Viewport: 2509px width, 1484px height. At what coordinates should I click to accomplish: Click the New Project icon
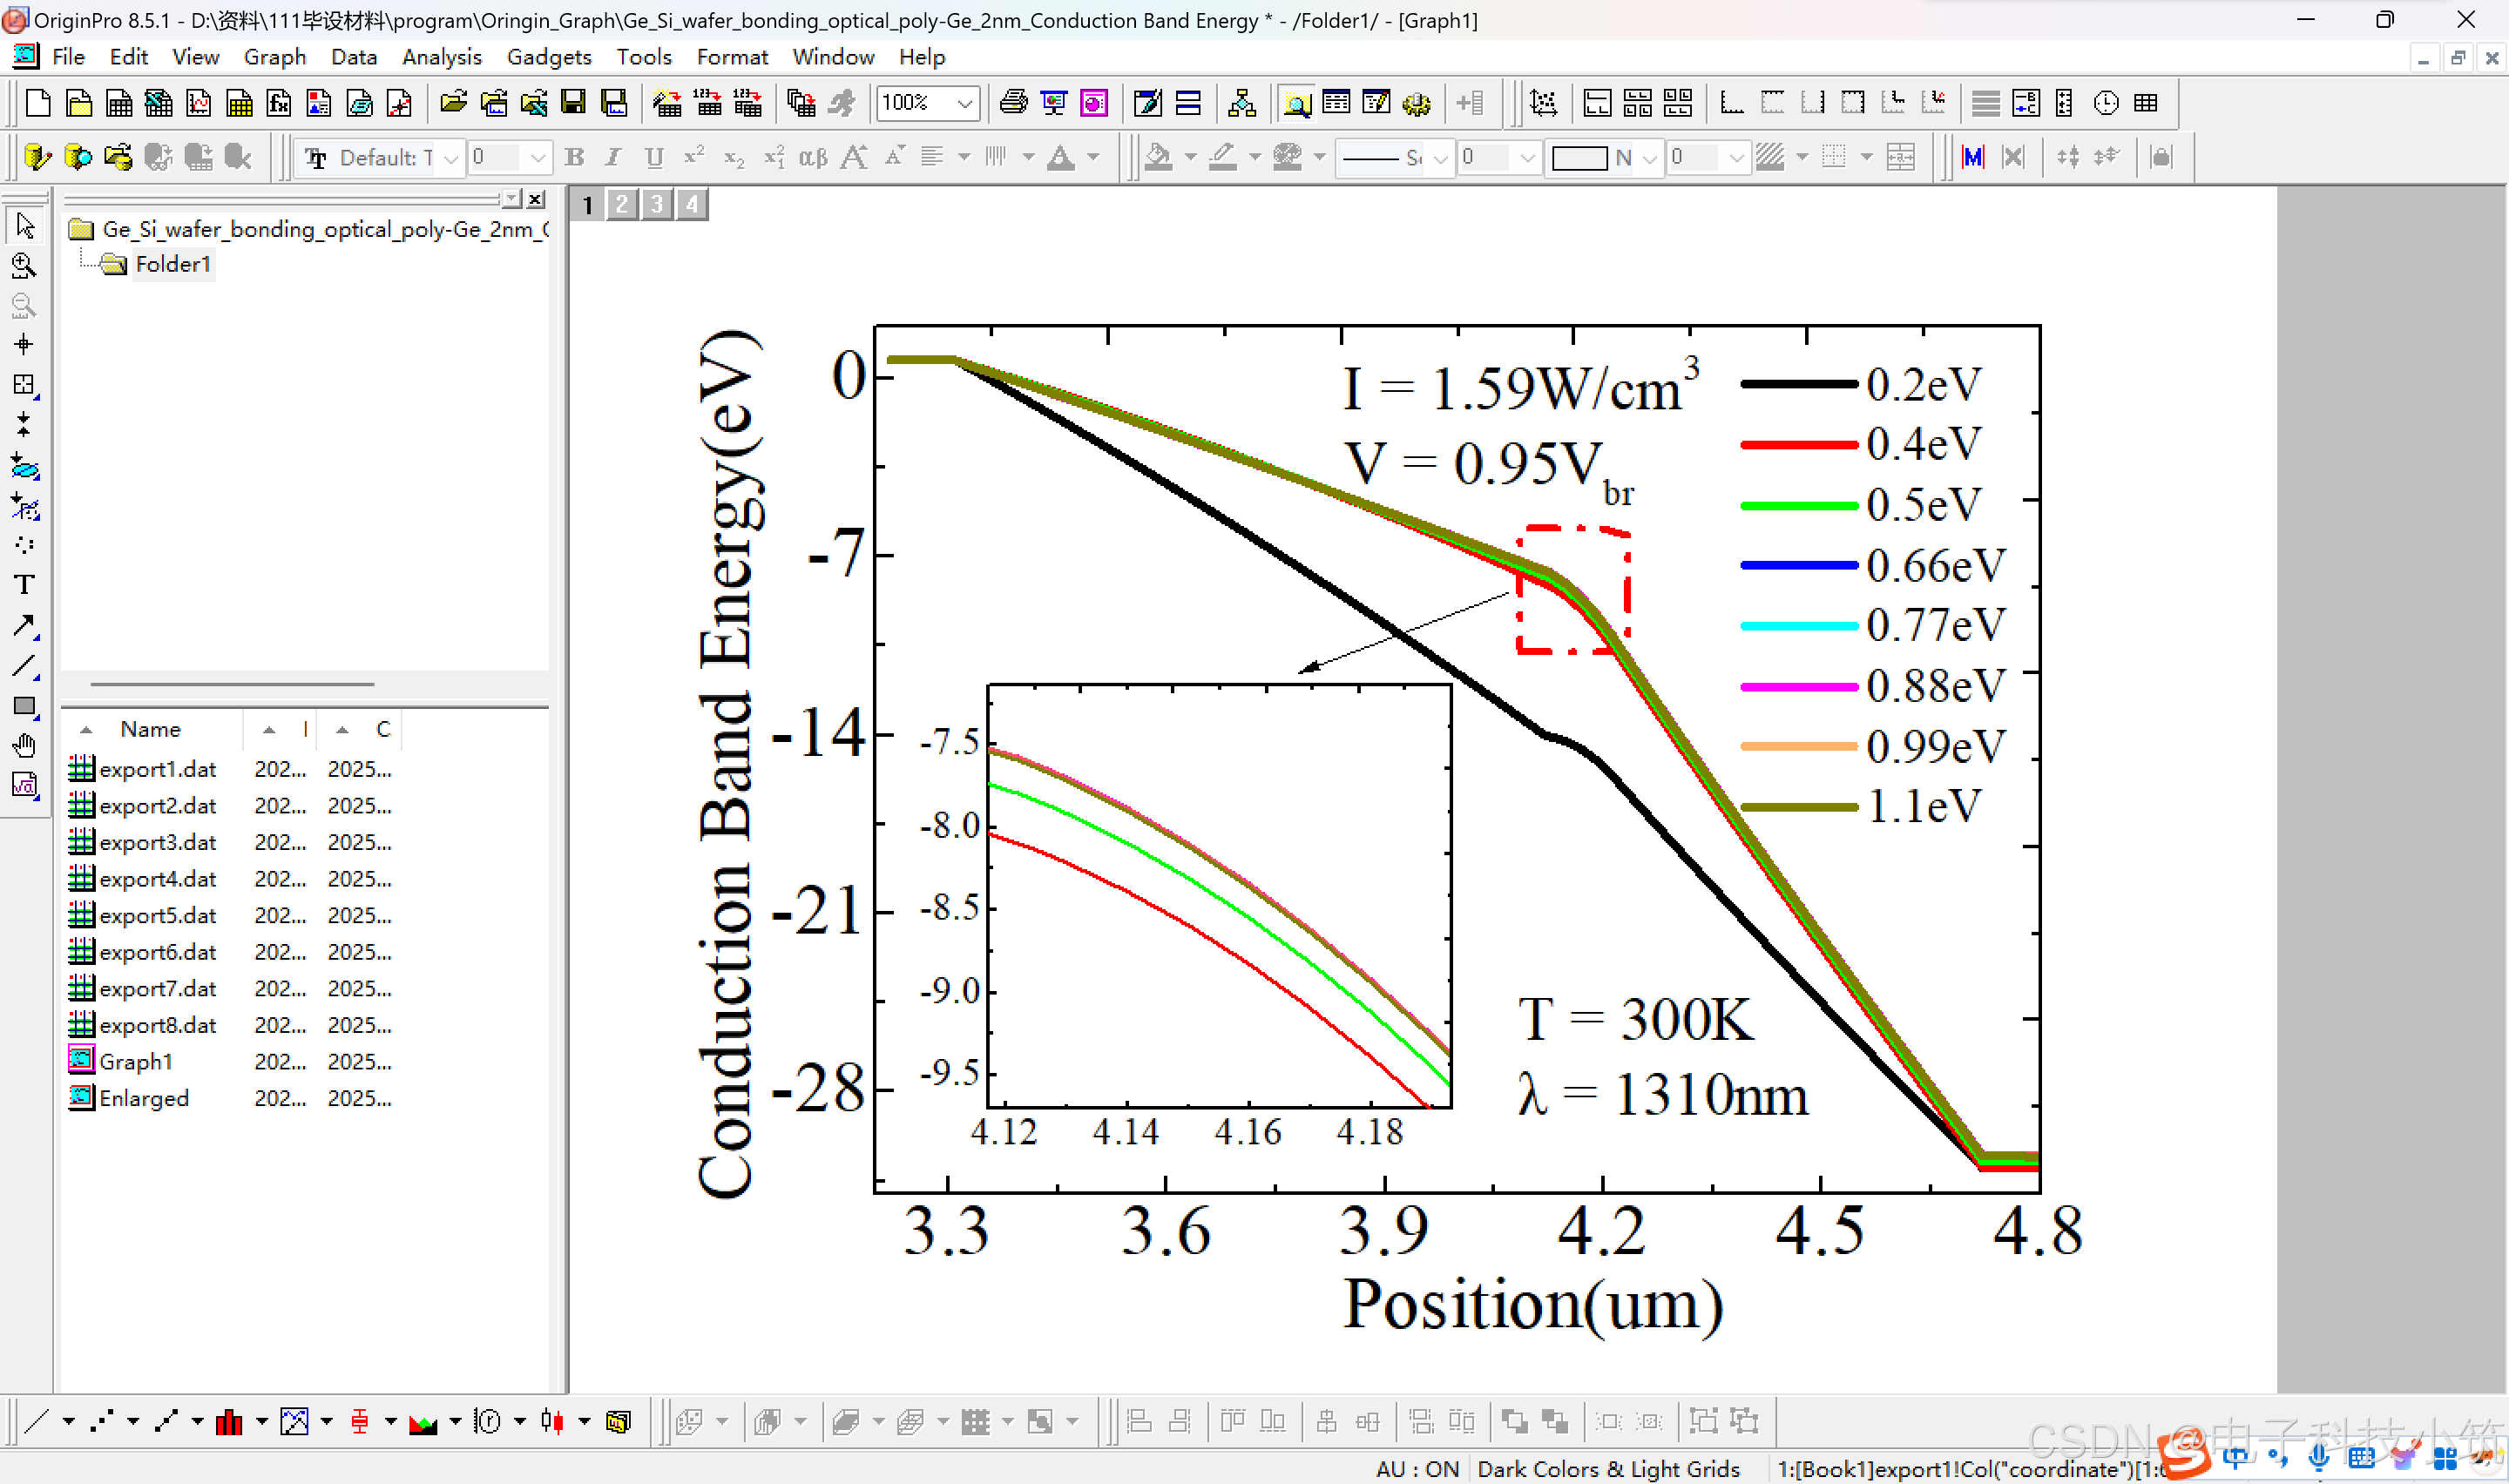(38, 103)
